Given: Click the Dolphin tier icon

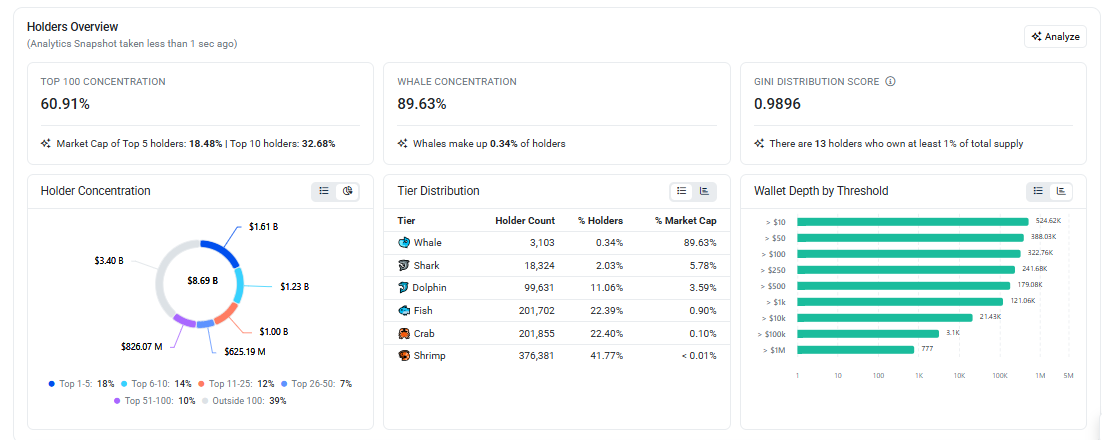Looking at the screenshot, I should pos(403,287).
